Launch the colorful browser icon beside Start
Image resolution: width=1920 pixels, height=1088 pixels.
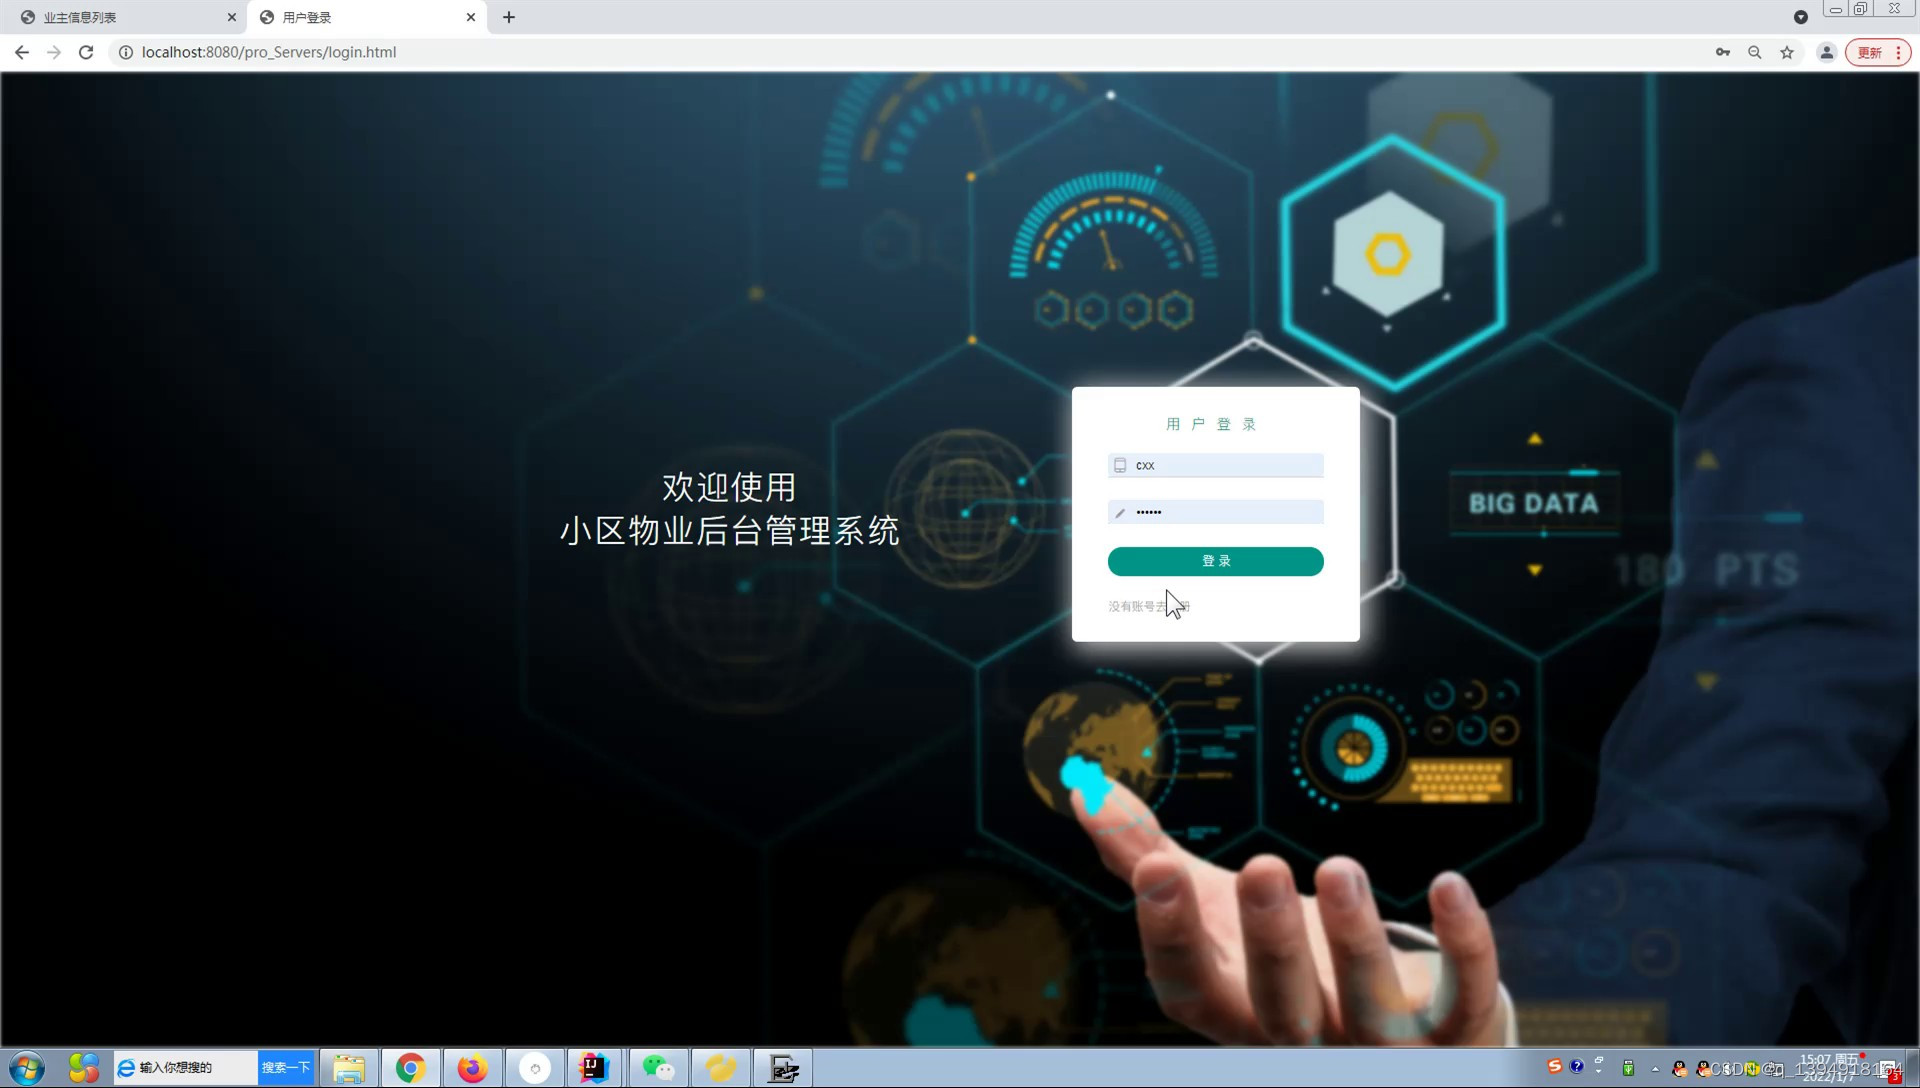point(84,1068)
